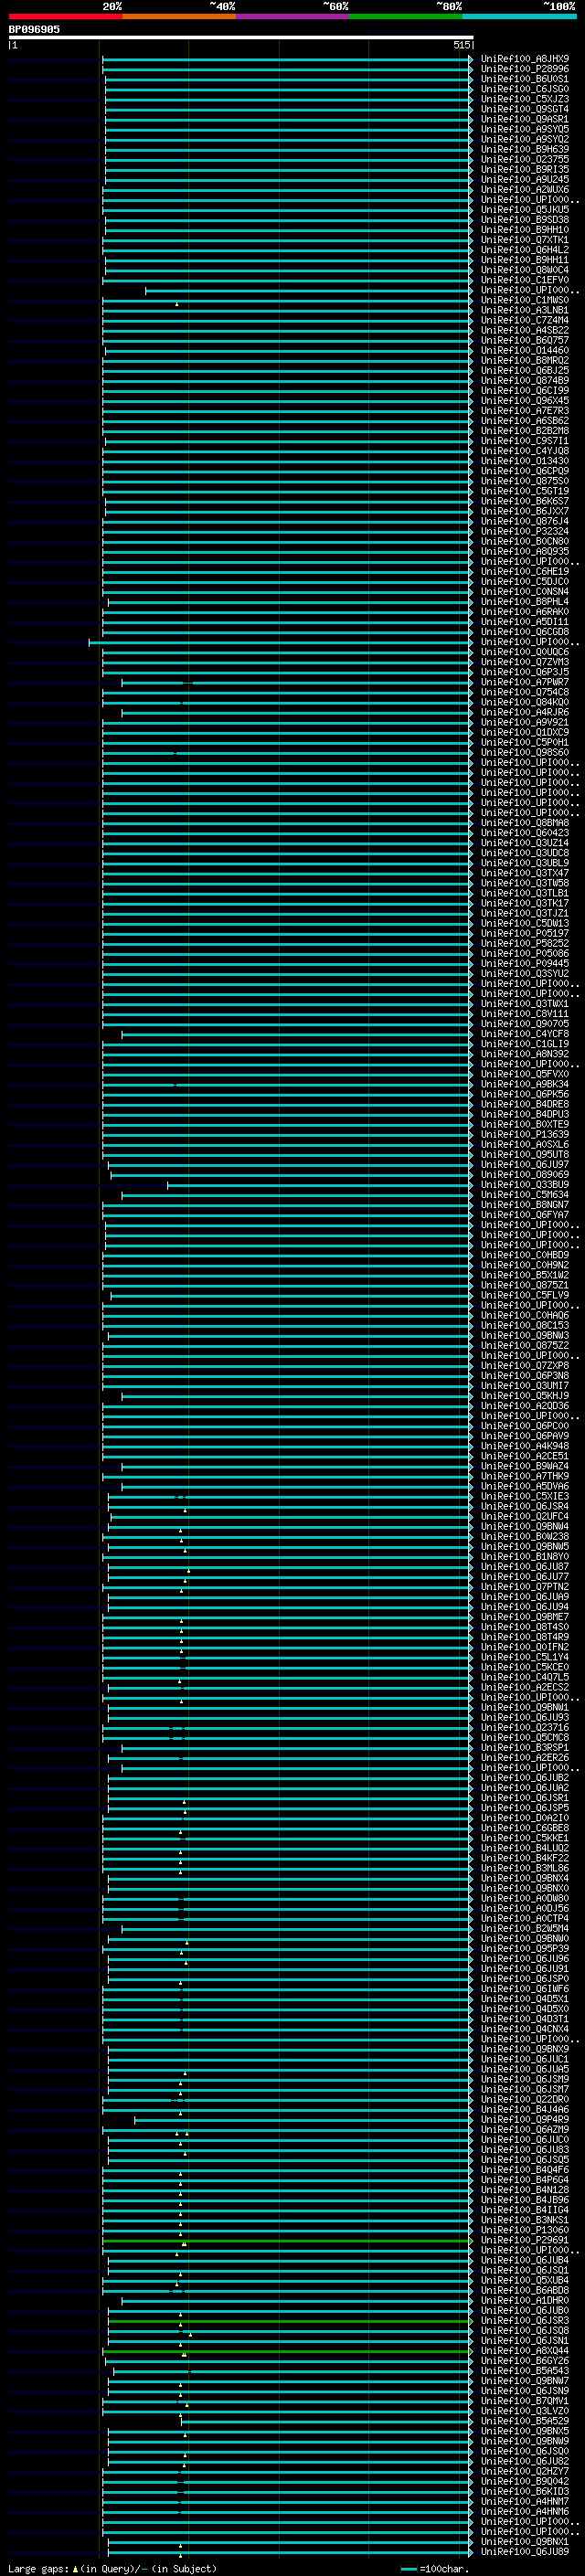This screenshot has width=585, height=2576.
Task: Open hit UniRef100_Q9SGT4
Action: coord(525,109)
